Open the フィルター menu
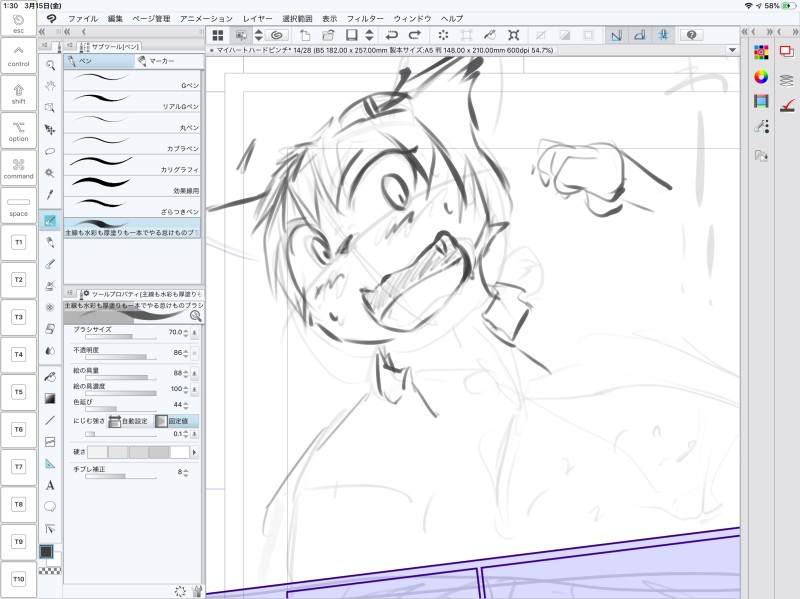Screen dimensions: 800x599 tap(365, 18)
